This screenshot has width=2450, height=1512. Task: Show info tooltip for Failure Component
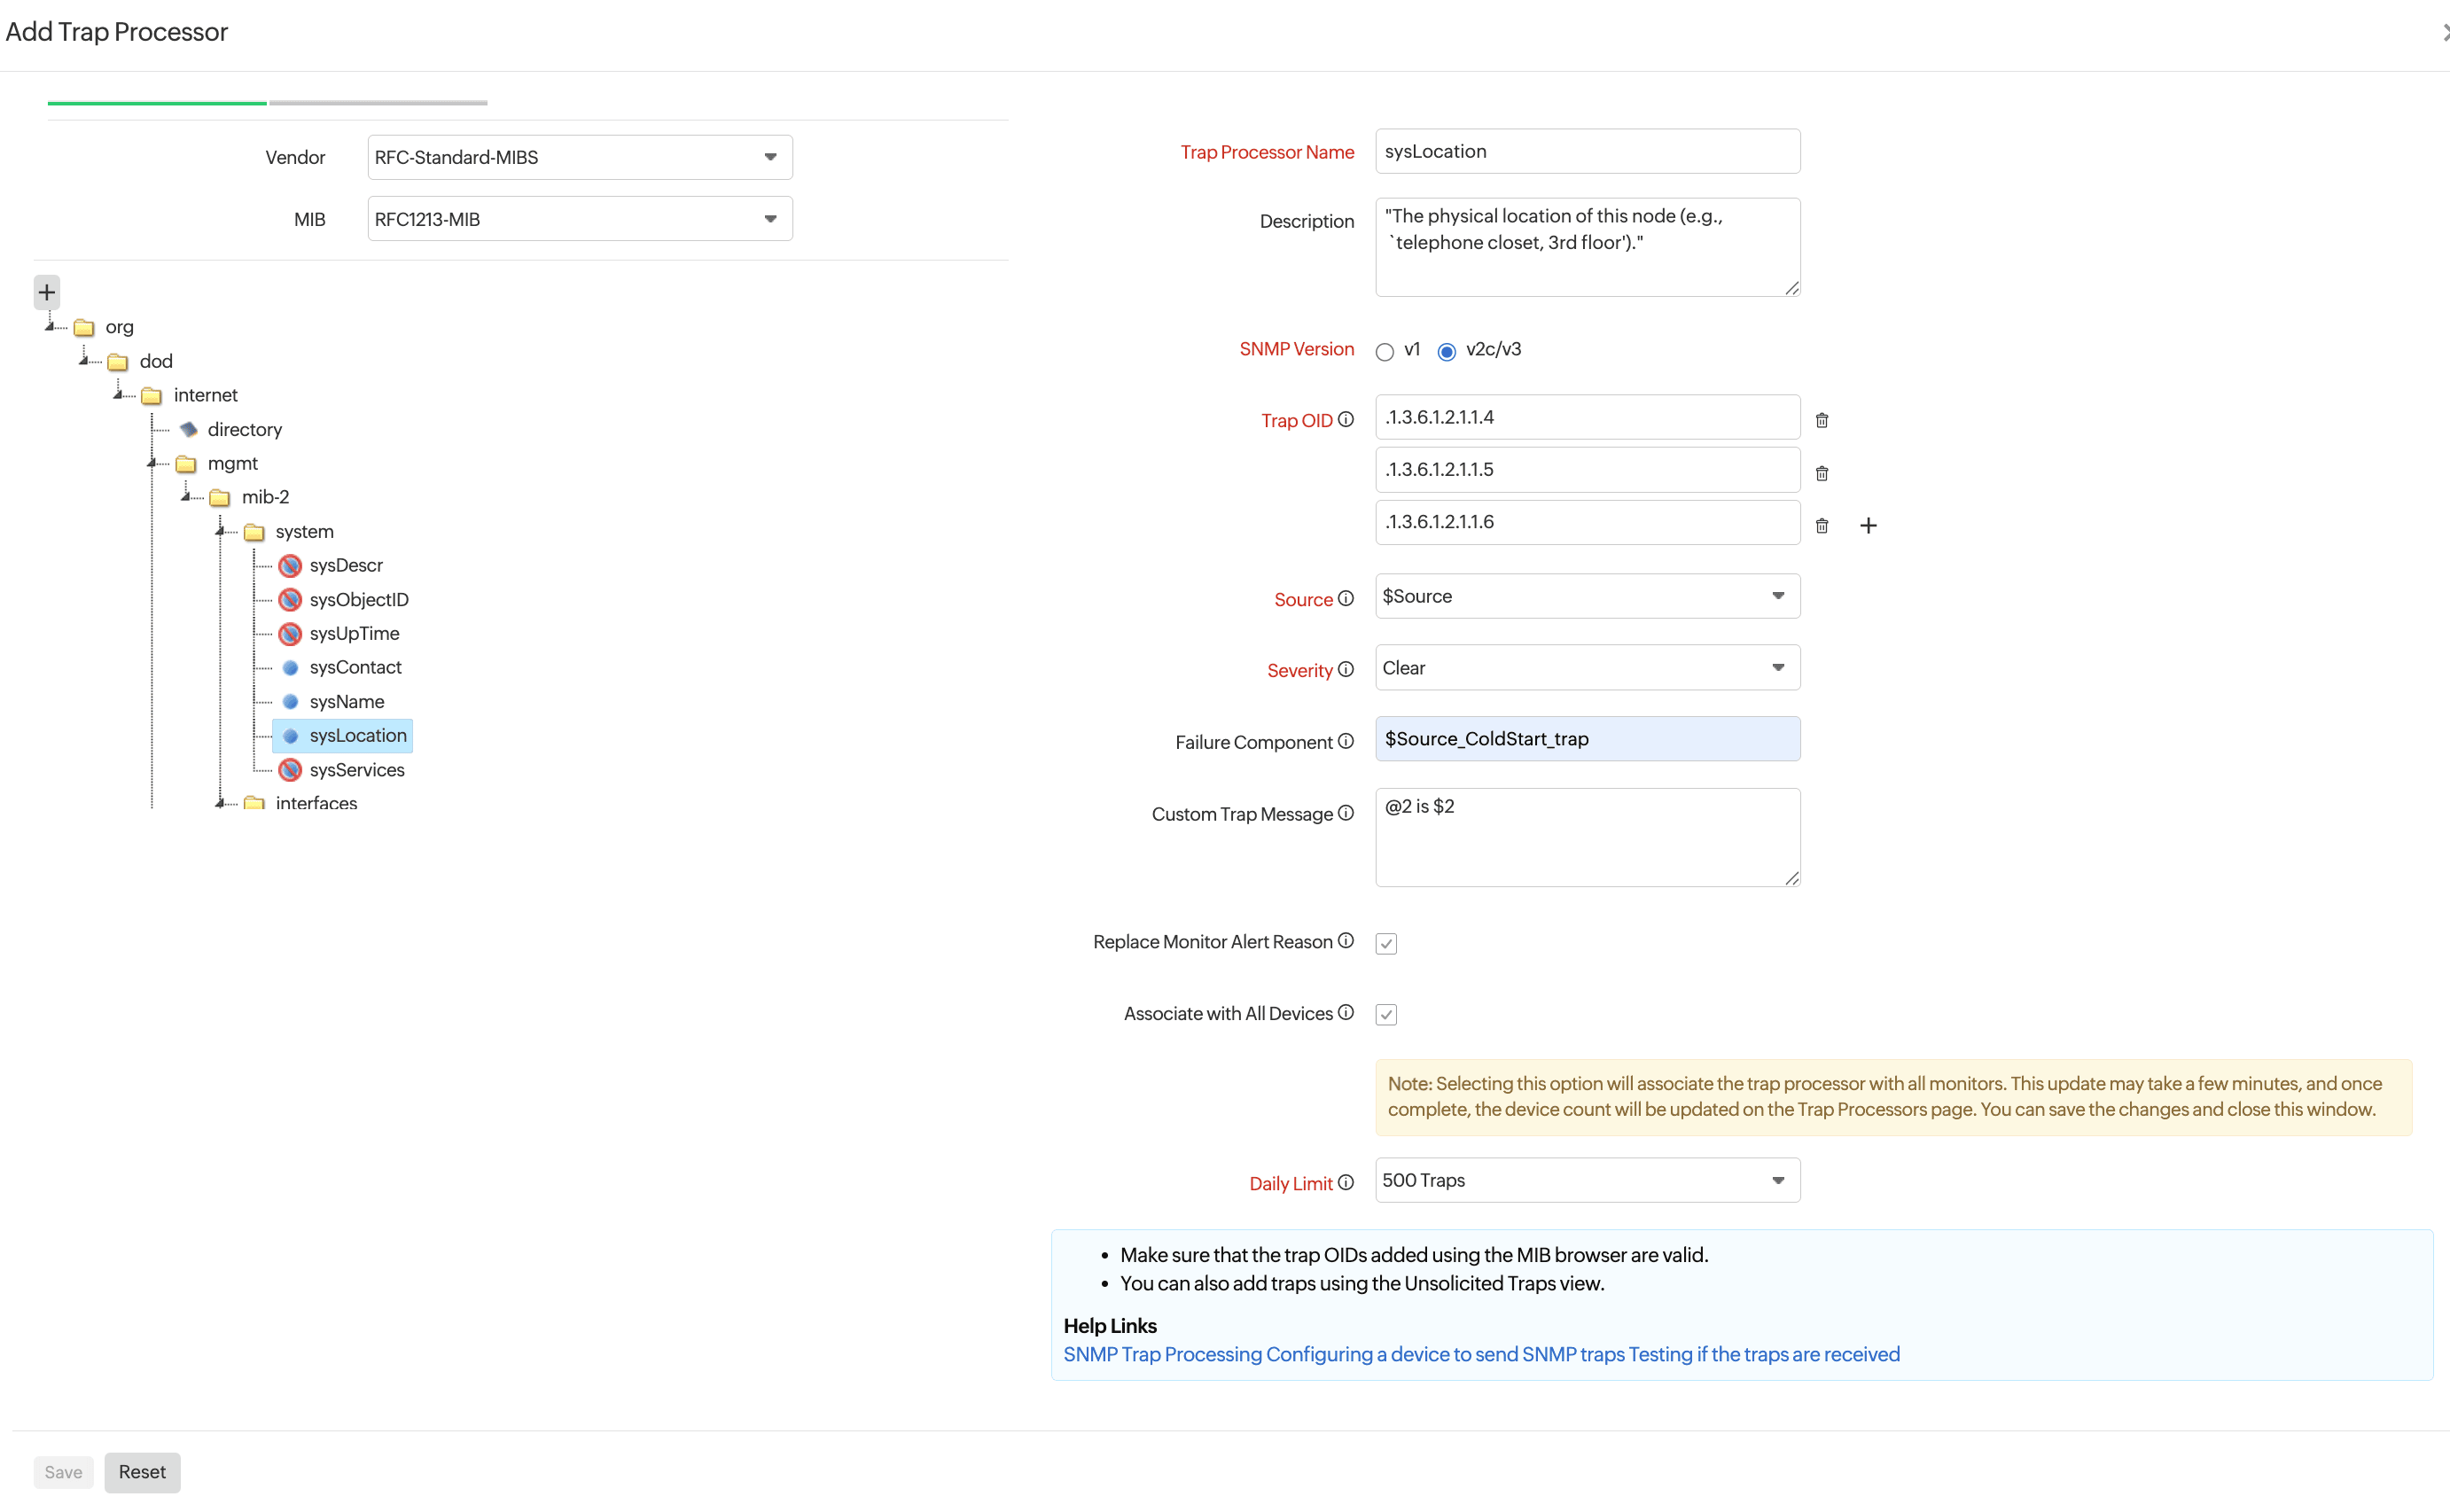[x=1345, y=741]
